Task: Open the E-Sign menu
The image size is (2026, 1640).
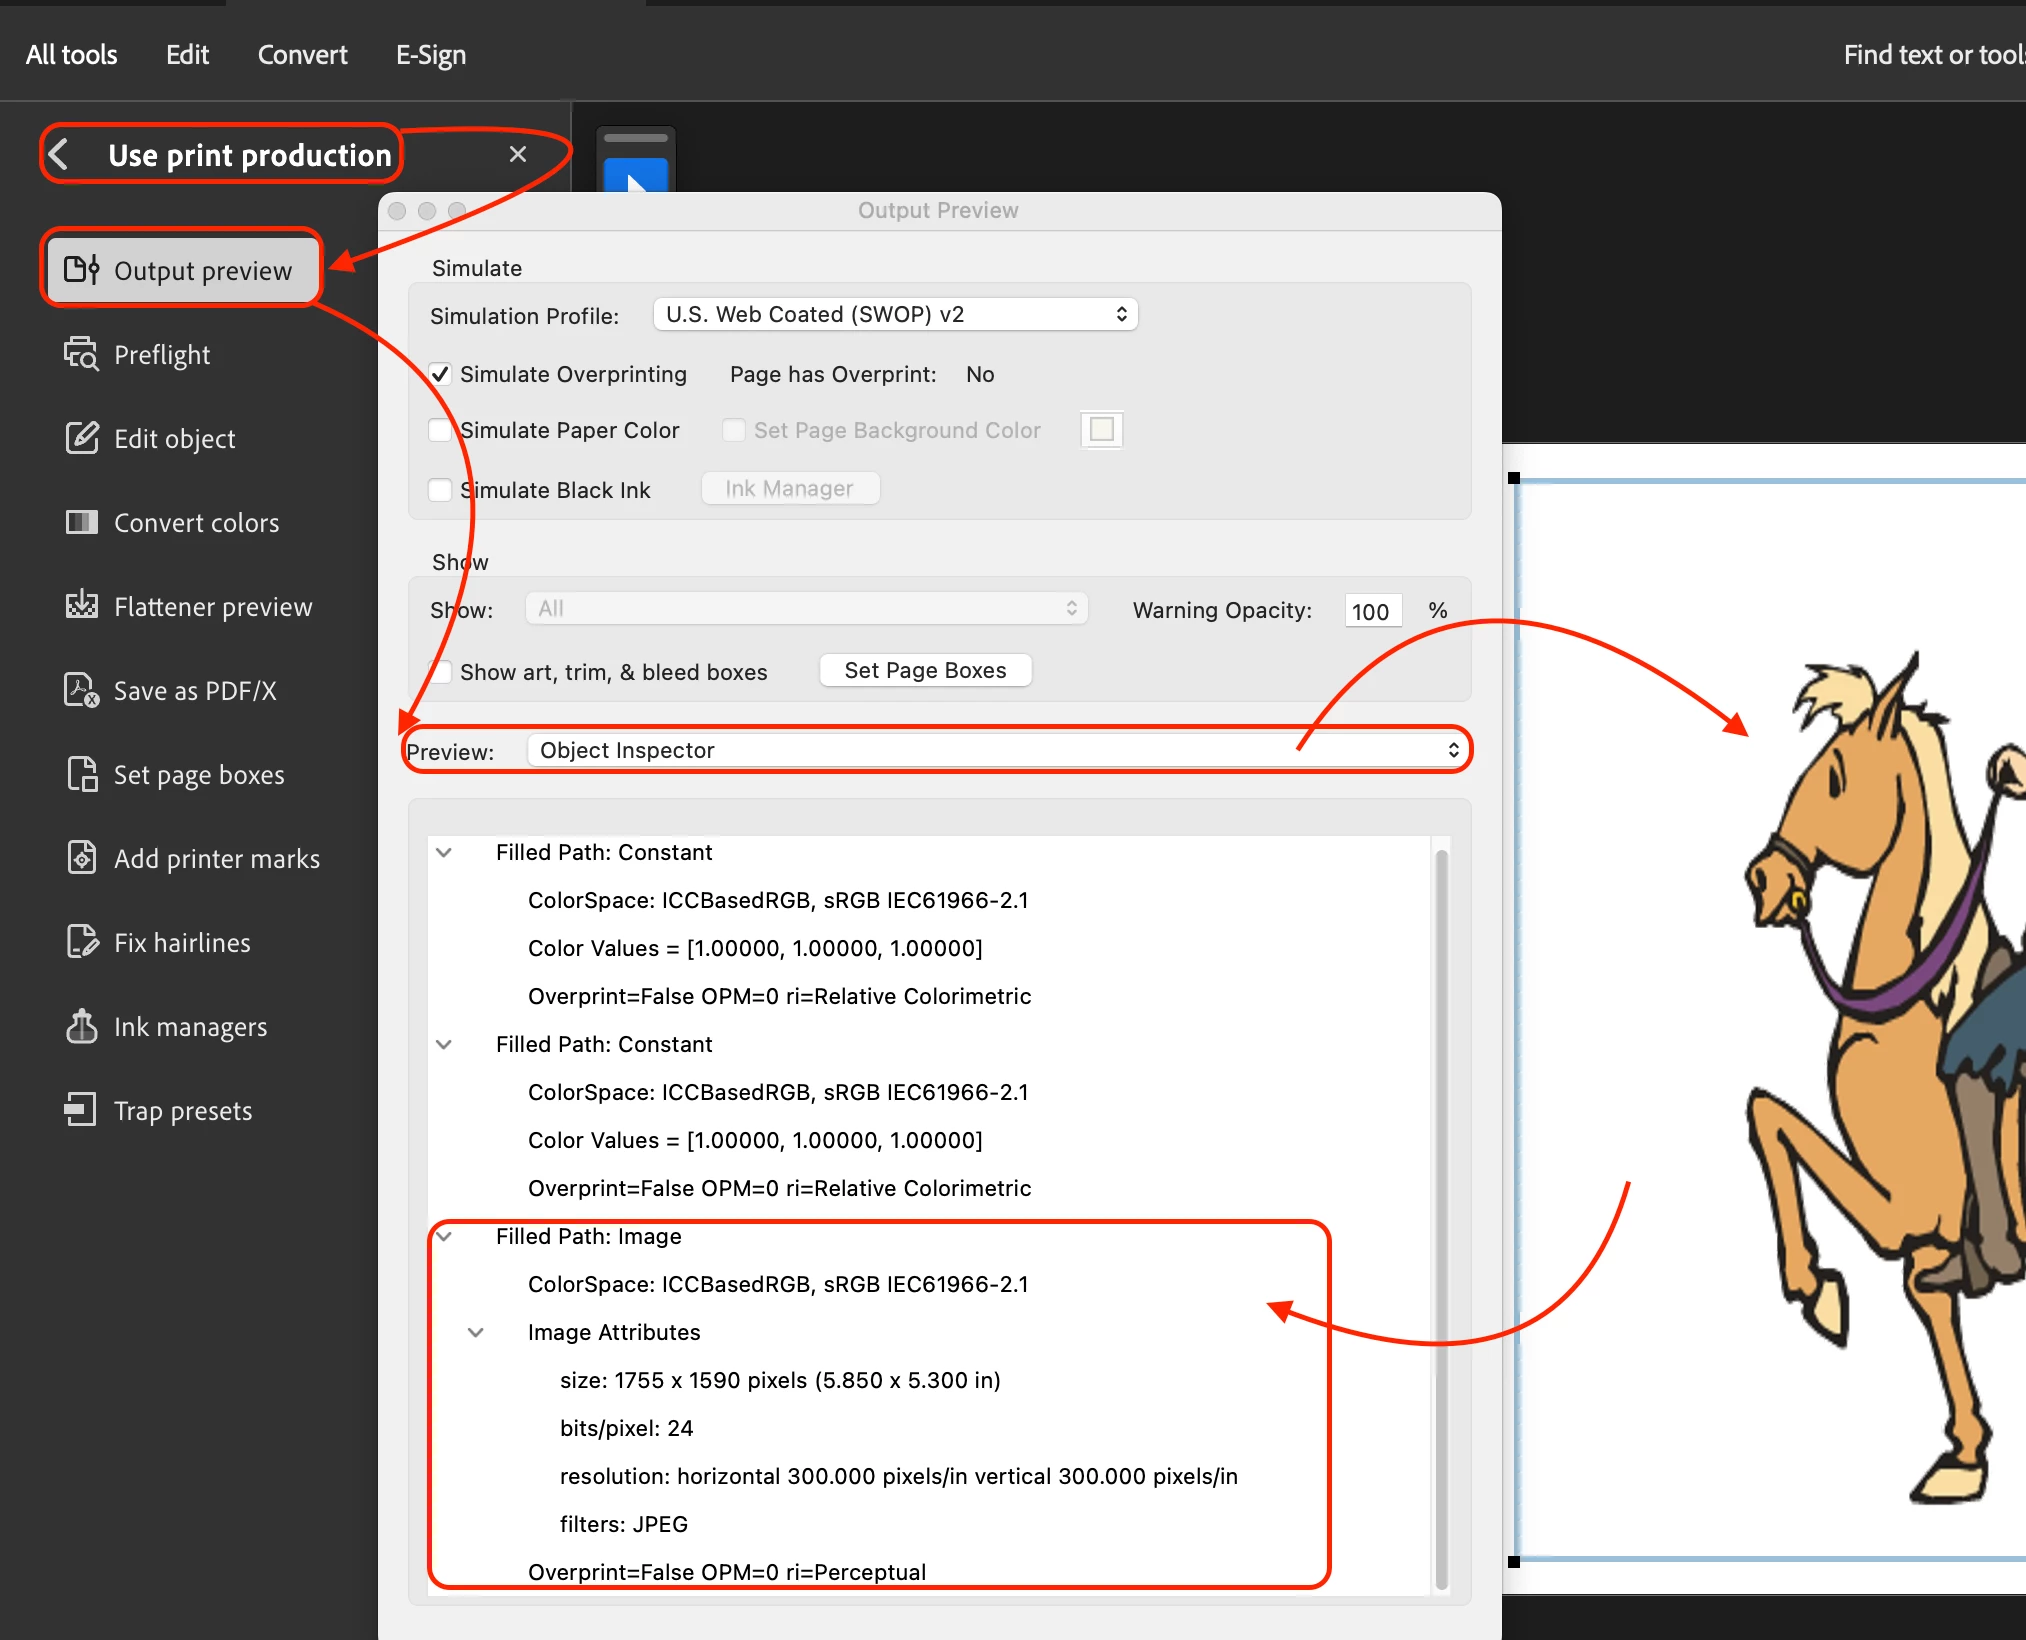Action: tap(430, 55)
